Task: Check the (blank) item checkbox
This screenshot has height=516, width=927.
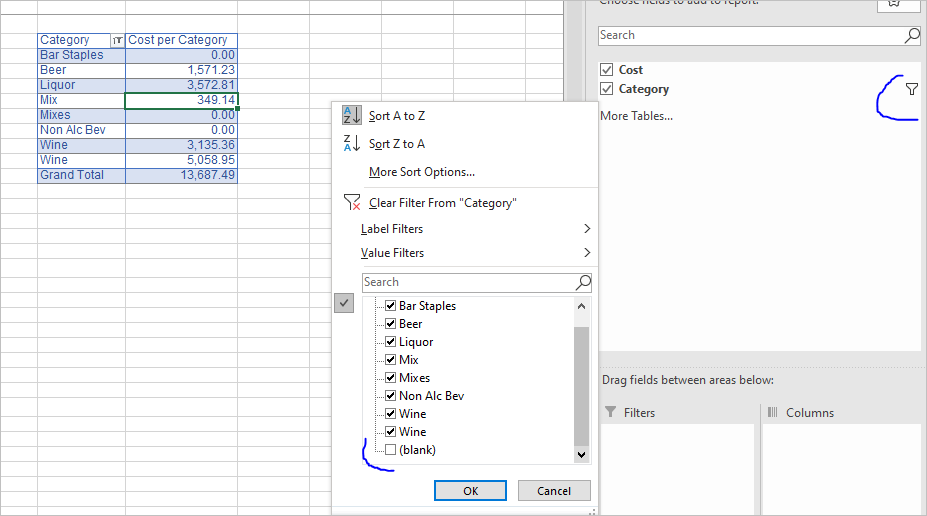Action: point(390,450)
